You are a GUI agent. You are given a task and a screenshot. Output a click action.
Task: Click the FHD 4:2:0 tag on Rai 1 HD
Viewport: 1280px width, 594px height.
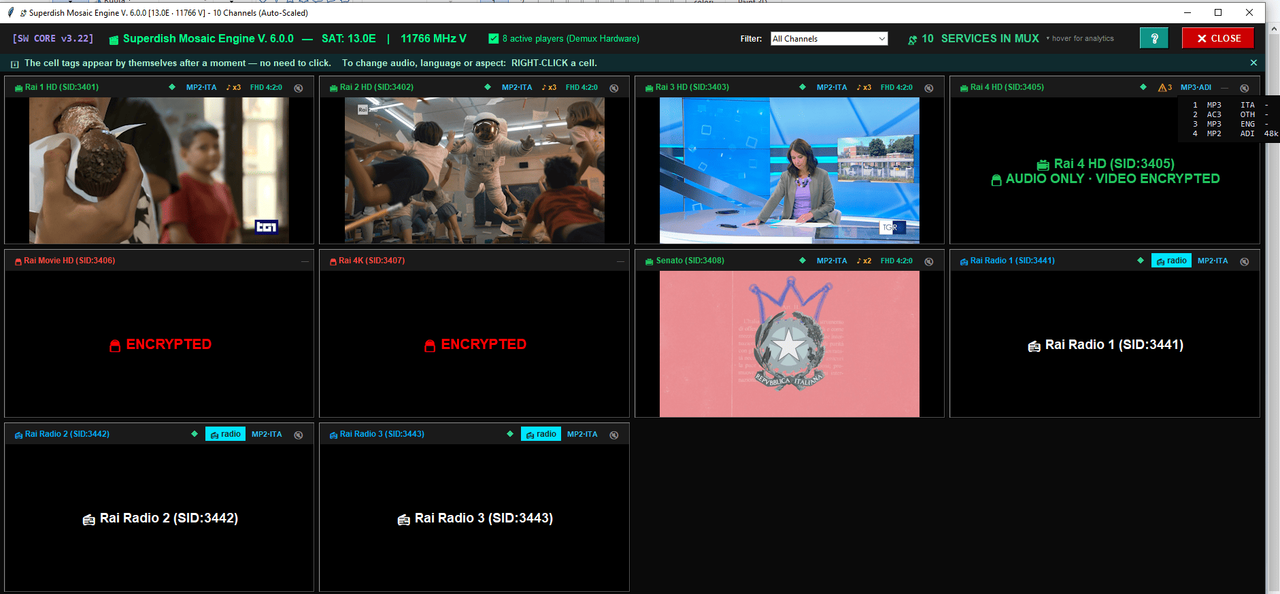(266, 87)
